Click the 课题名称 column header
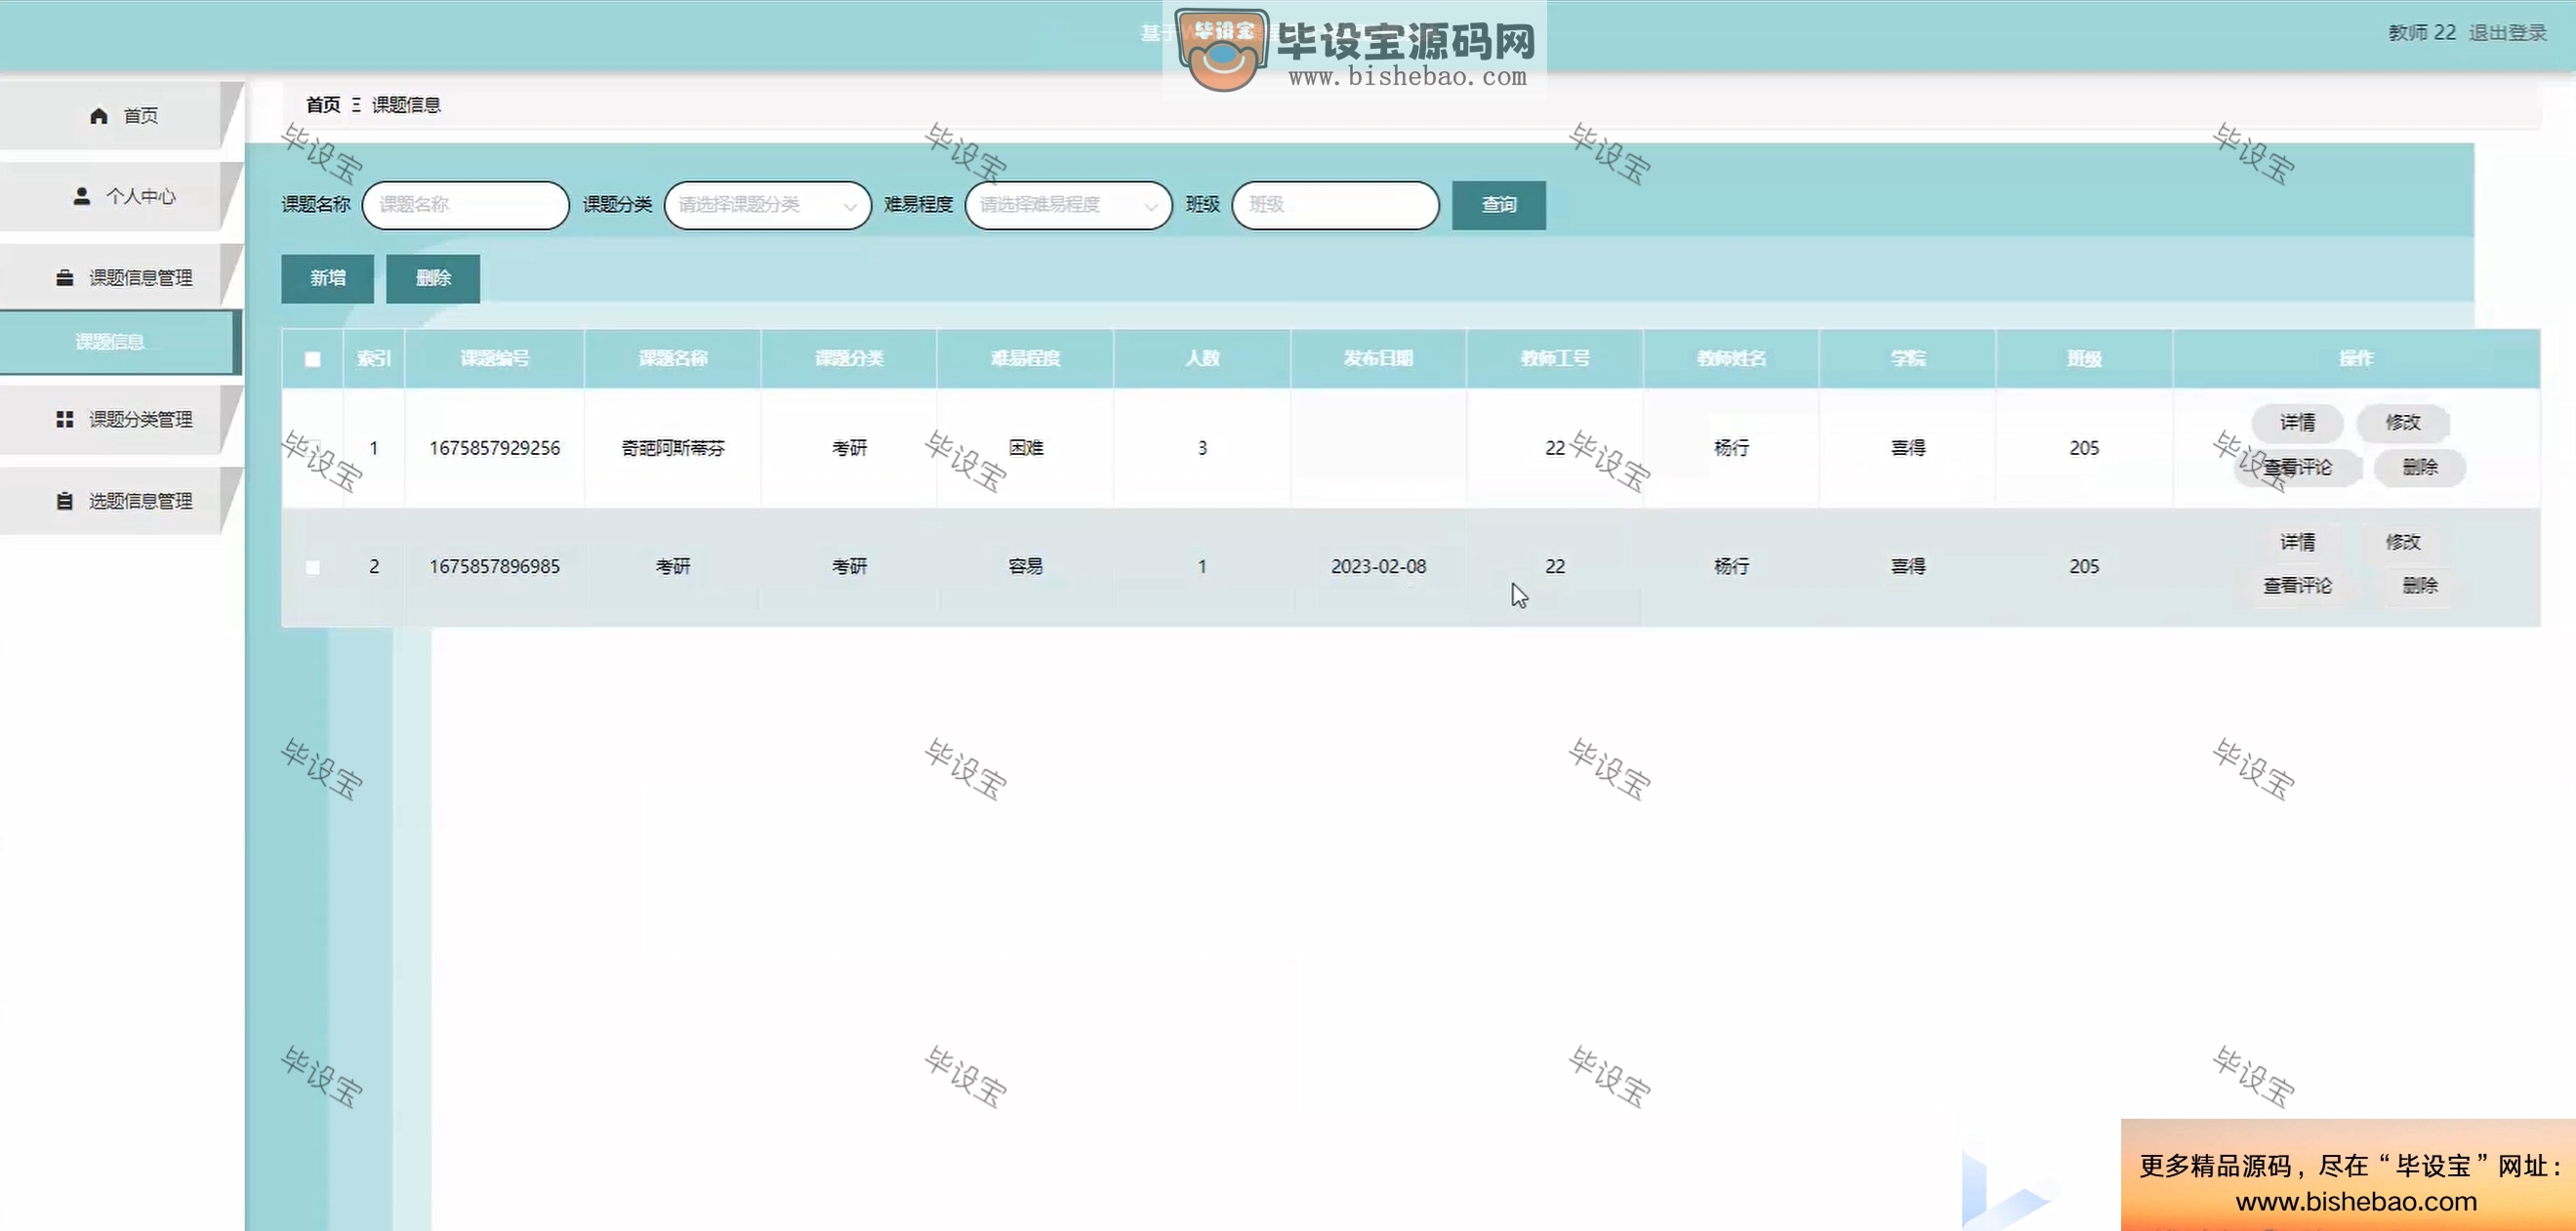The height and width of the screenshot is (1231, 2576). pyautogui.click(x=672, y=358)
